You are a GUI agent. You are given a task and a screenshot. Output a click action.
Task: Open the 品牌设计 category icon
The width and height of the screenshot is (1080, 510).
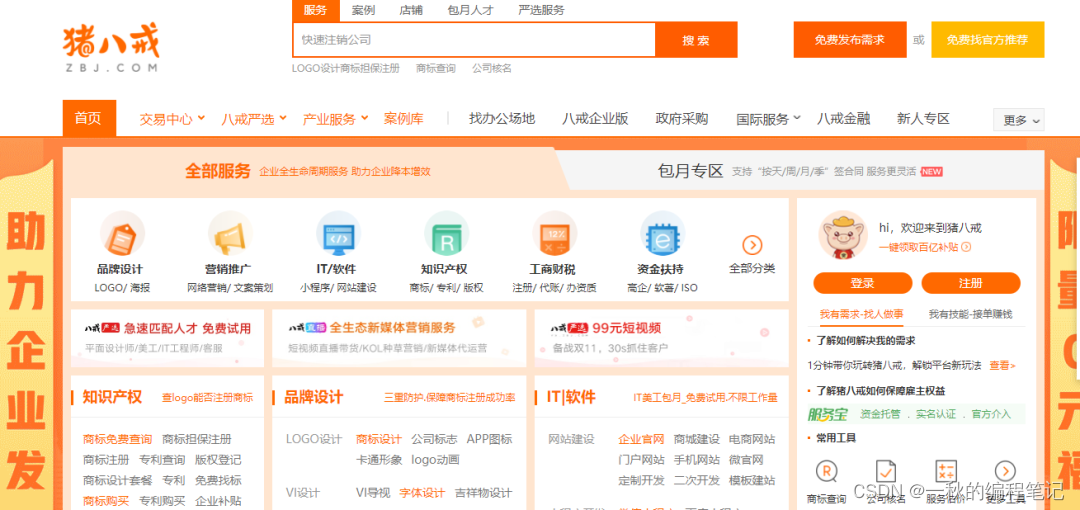[x=122, y=234]
